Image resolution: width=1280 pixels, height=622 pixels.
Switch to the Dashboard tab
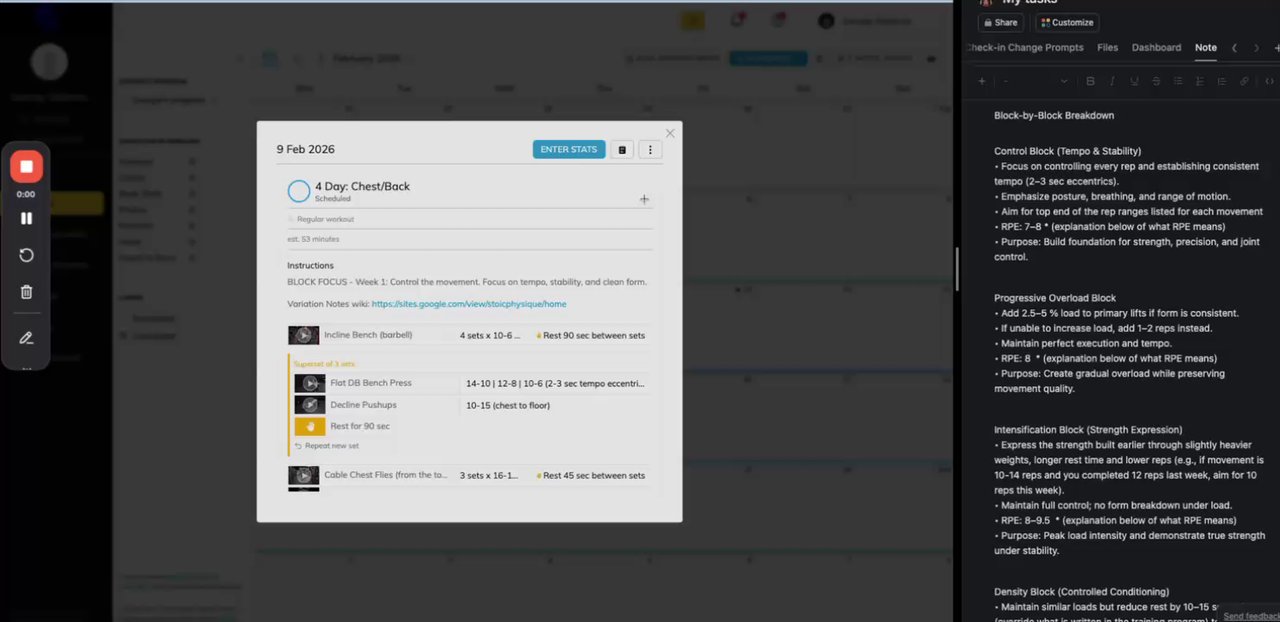click(x=1156, y=48)
